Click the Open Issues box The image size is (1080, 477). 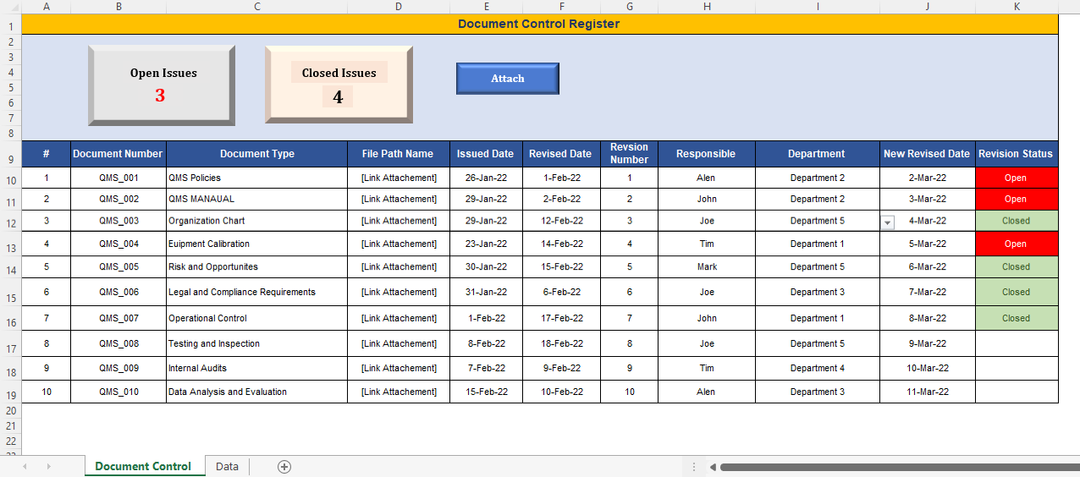162,85
